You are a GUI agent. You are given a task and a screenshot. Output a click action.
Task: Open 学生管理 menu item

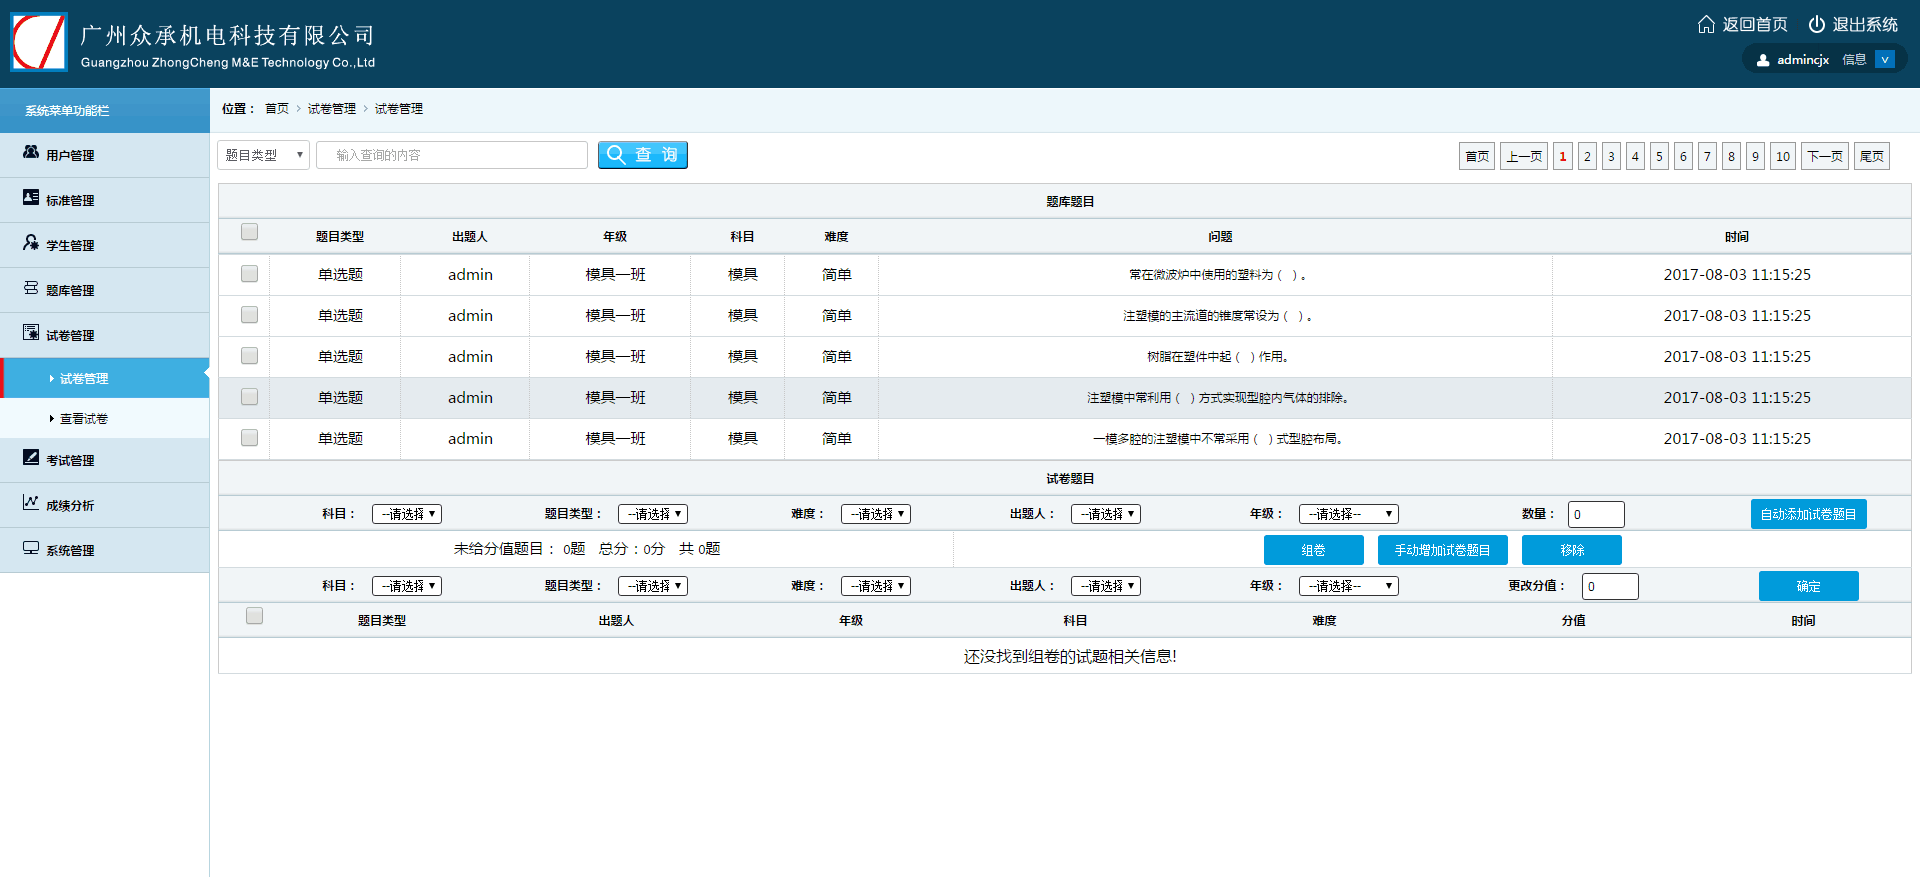[105, 245]
